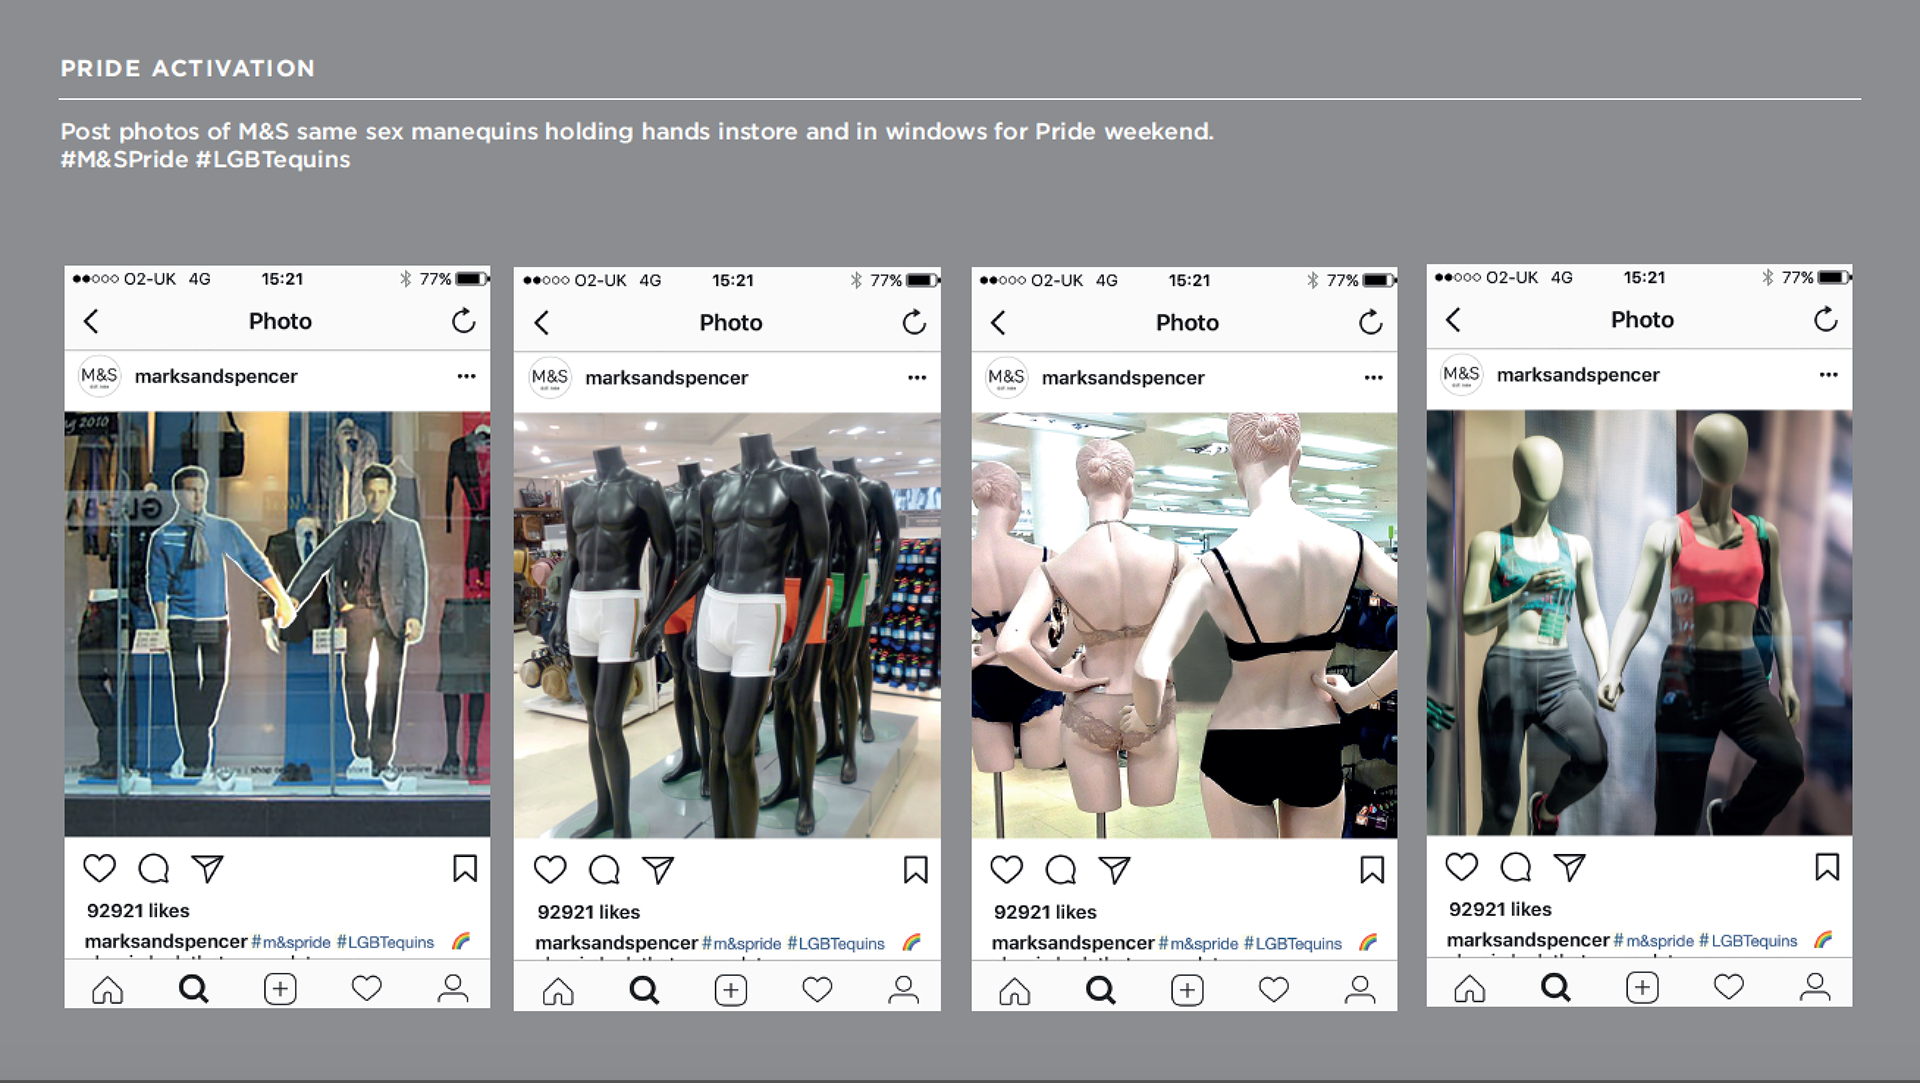Tap share arrow on the third phone's post
This screenshot has height=1083, width=1920.
click(x=1114, y=870)
